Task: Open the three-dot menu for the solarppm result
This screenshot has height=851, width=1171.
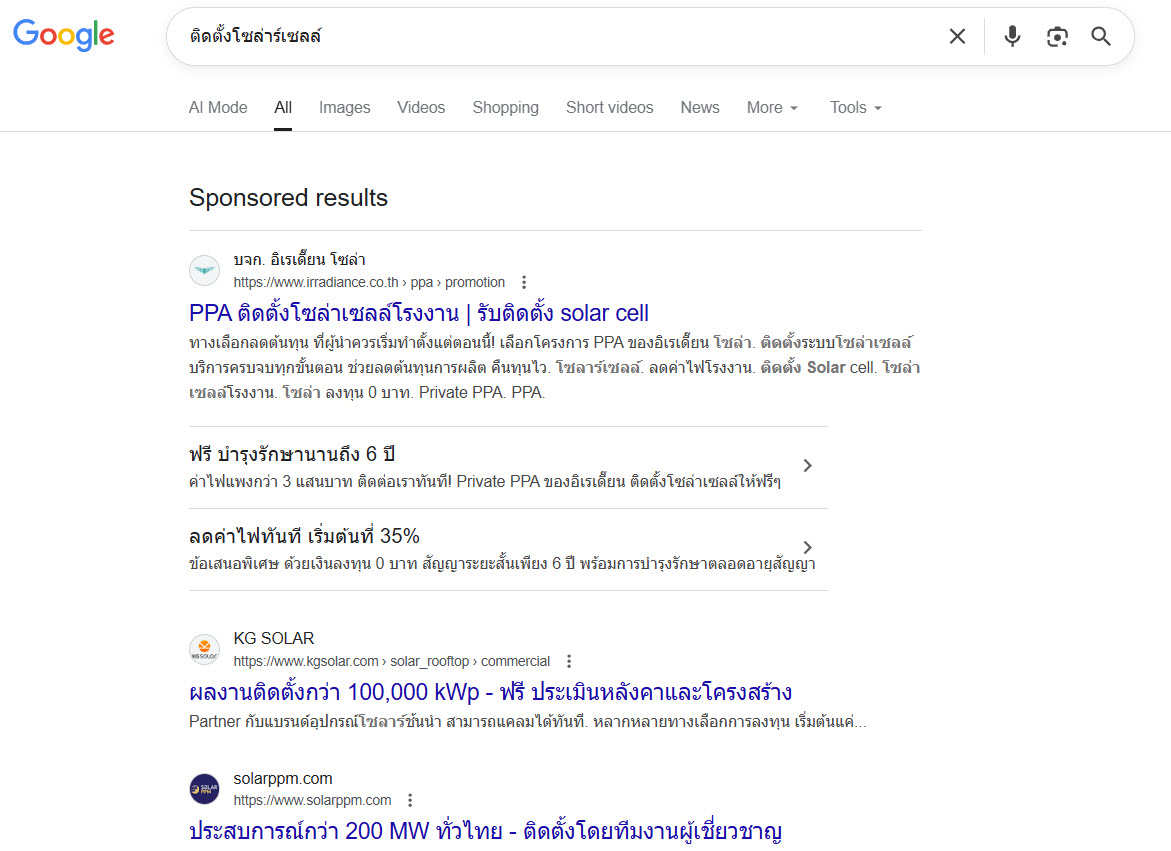Action: point(410,800)
